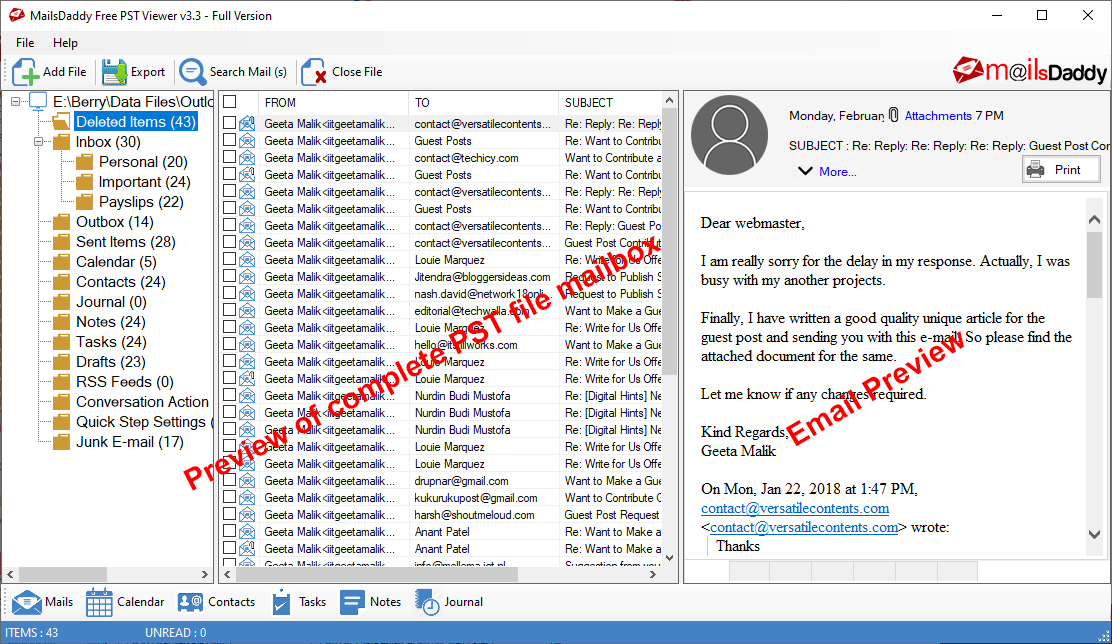Open the Help menu
1112x644 pixels.
(65, 43)
